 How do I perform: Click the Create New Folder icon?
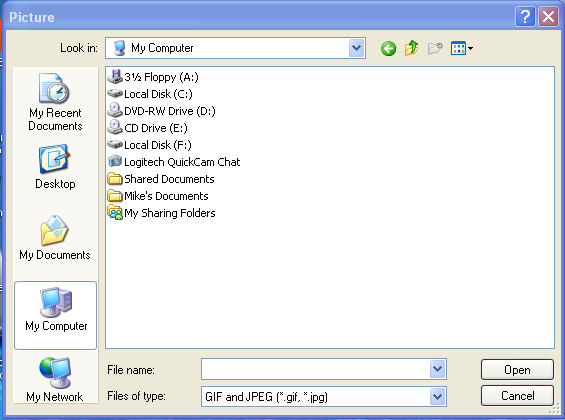click(x=435, y=48)
